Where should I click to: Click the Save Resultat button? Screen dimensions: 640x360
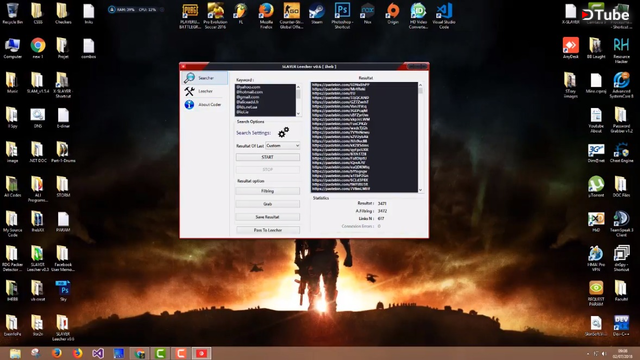(x=268, y=217)
